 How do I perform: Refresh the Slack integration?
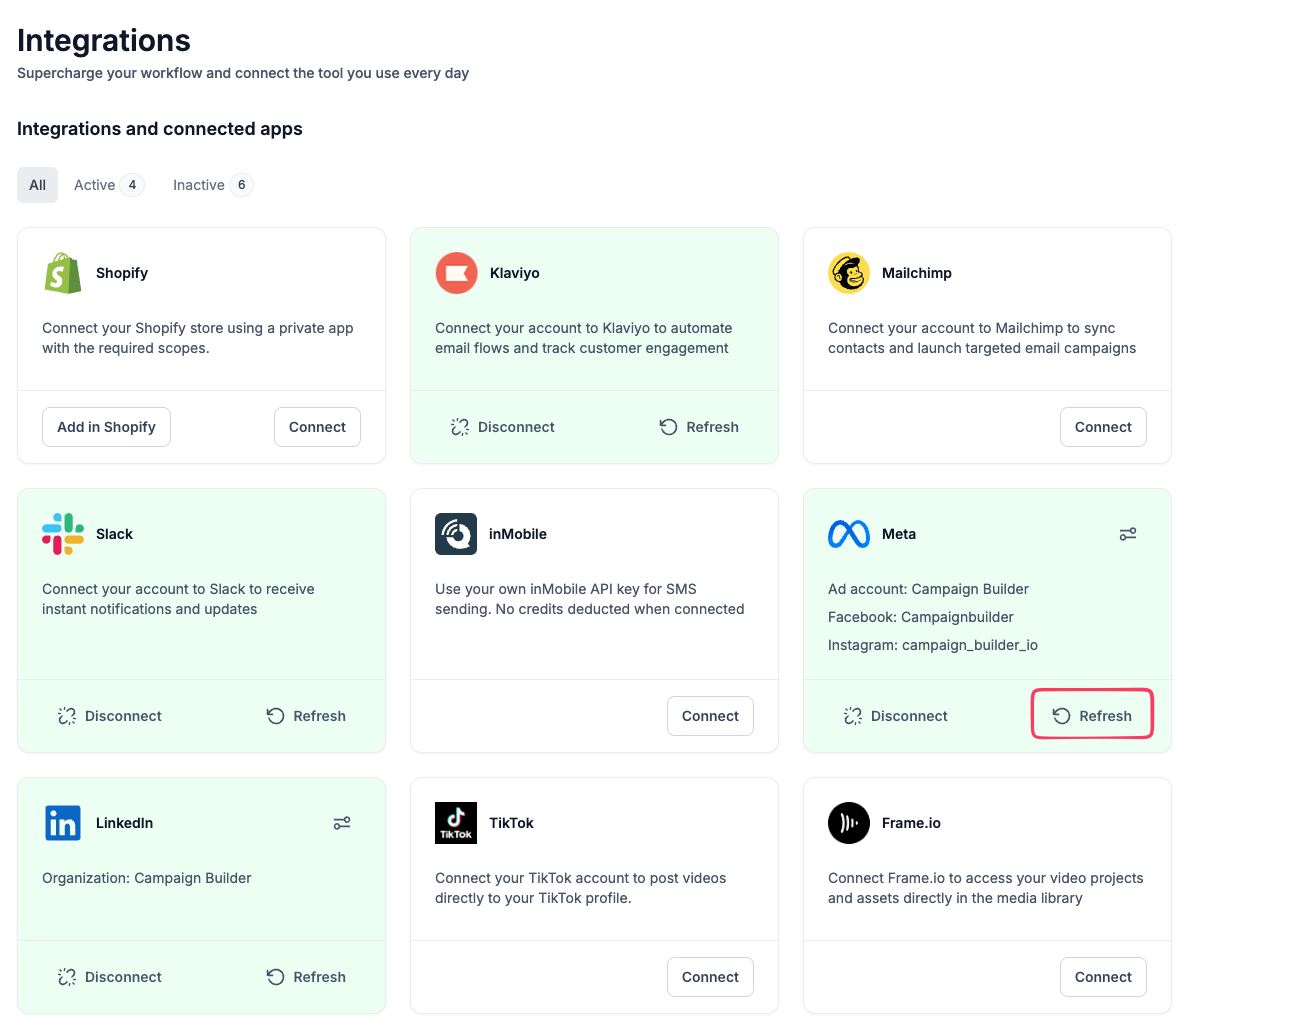[x=306, y=716]
